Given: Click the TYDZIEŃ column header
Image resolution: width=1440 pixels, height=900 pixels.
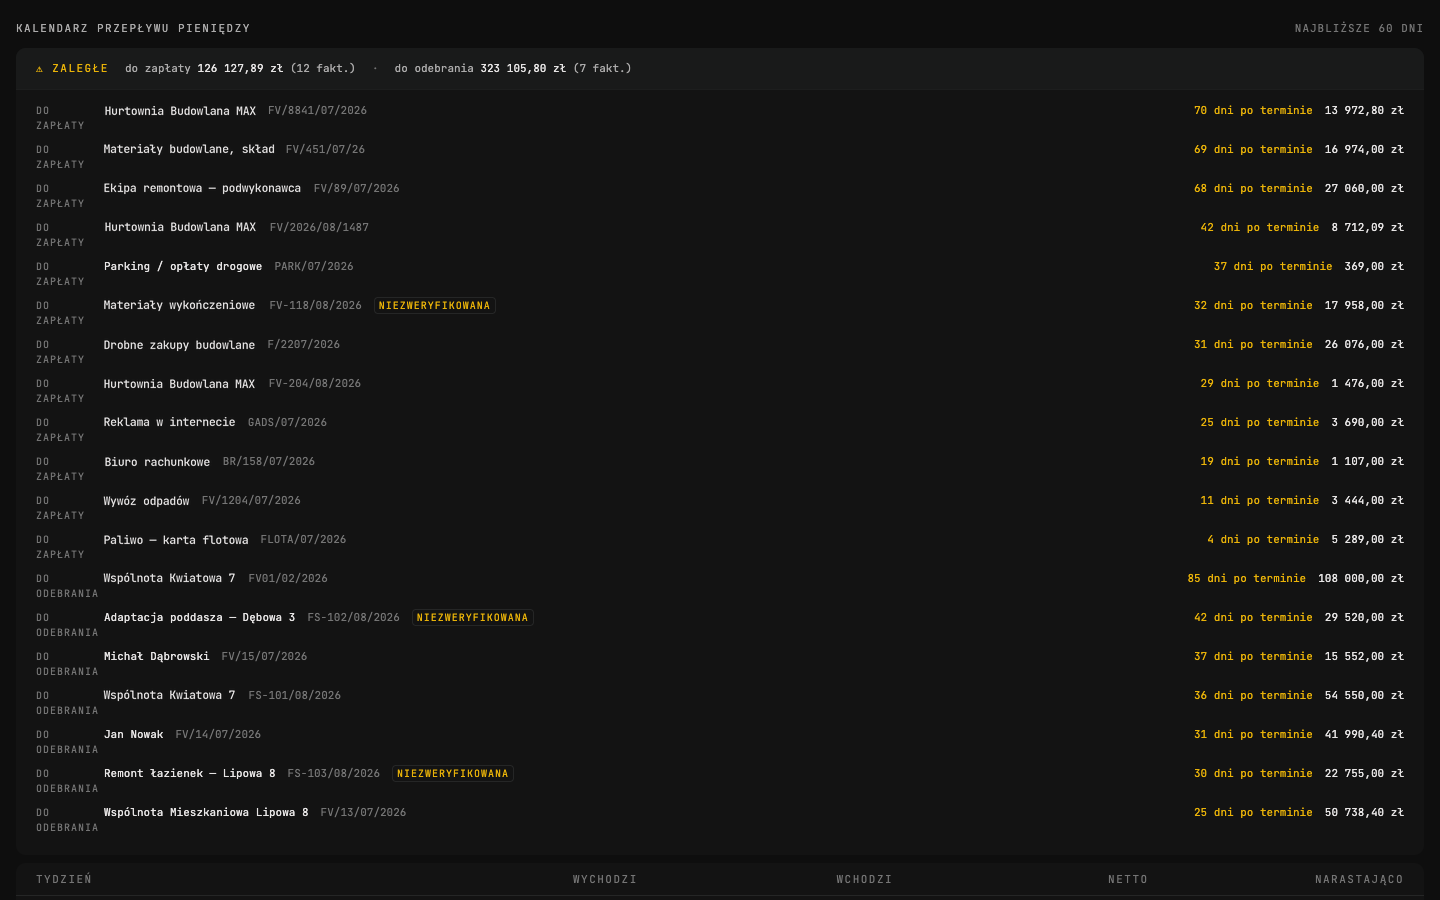Looking at the screenshot, I should coord(64,880).
